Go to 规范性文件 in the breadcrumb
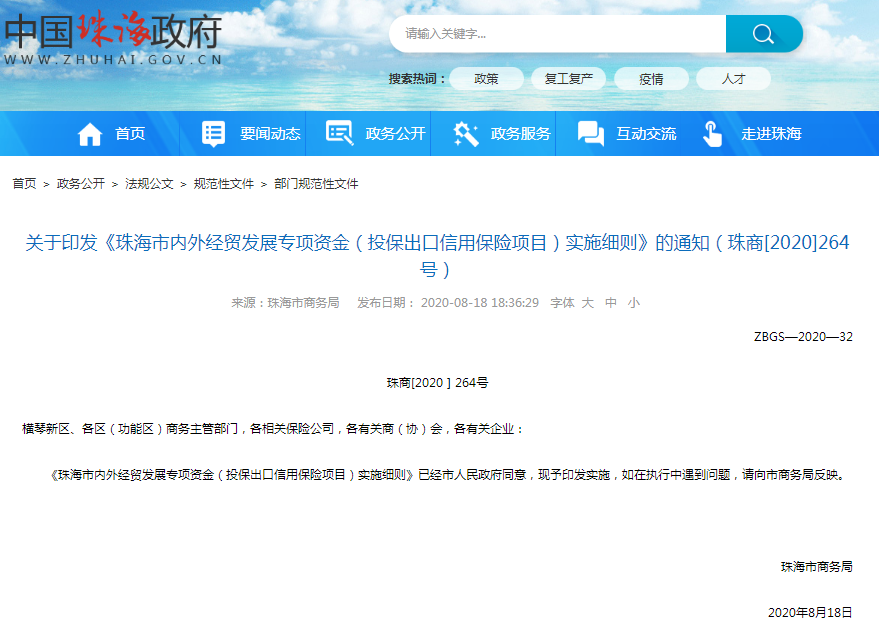Image resolution: width=879 pixels, height=631 pixels. [x=224, y=184]
